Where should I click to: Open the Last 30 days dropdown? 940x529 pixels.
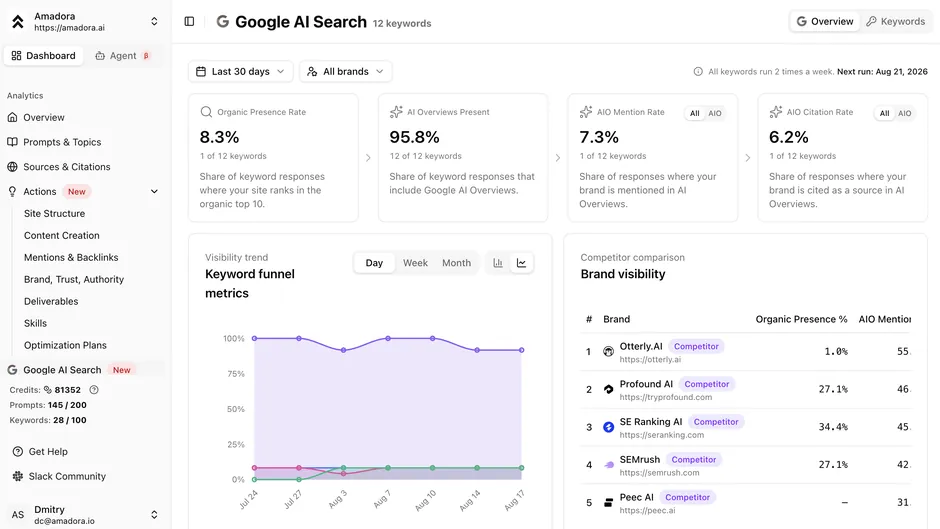coord(240,71)
